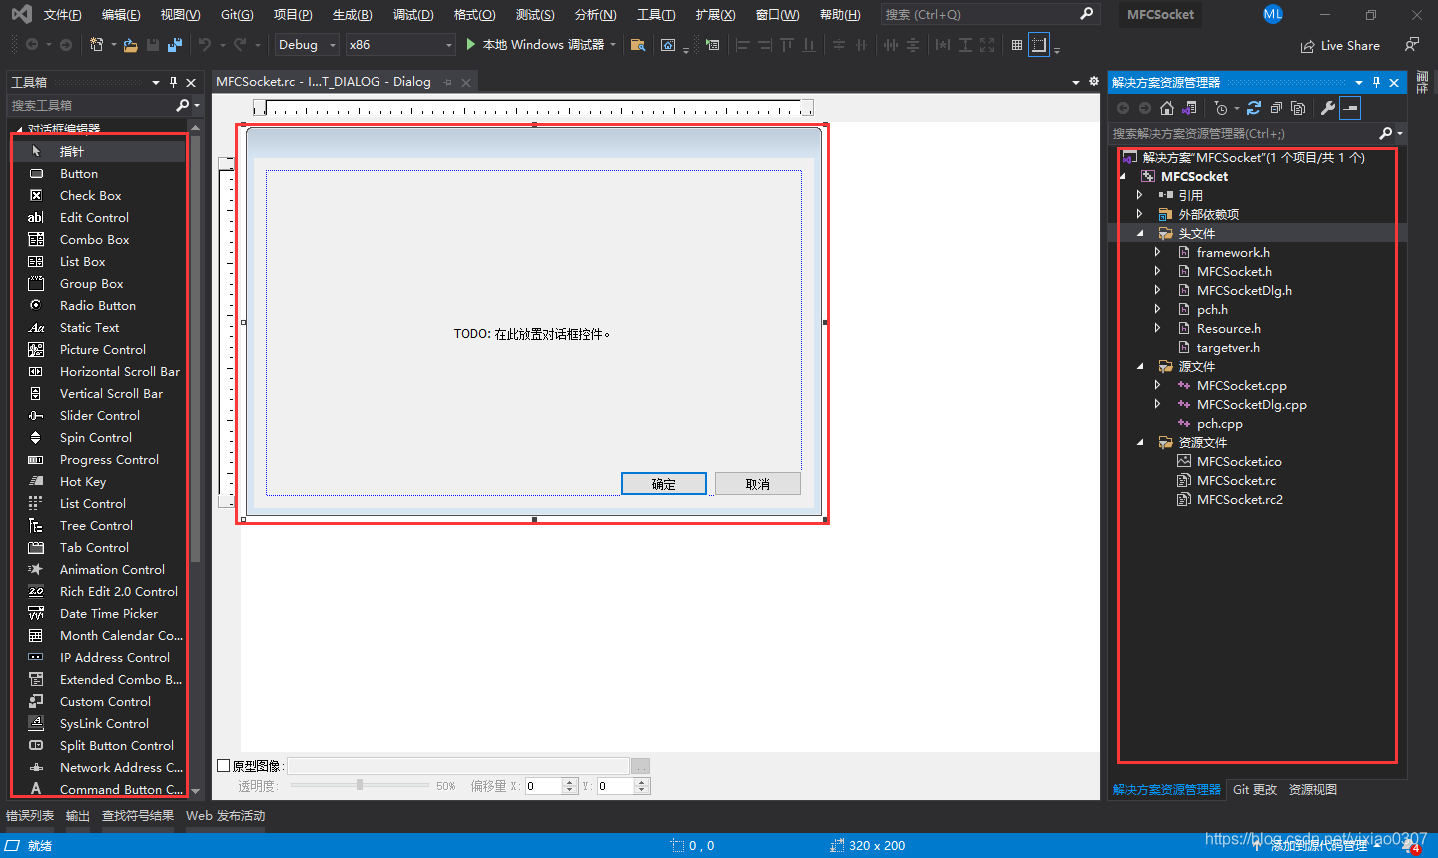Click Collapse All icon in Solution Explorer
The image size is (1438, 858).
pos(1276,108)
